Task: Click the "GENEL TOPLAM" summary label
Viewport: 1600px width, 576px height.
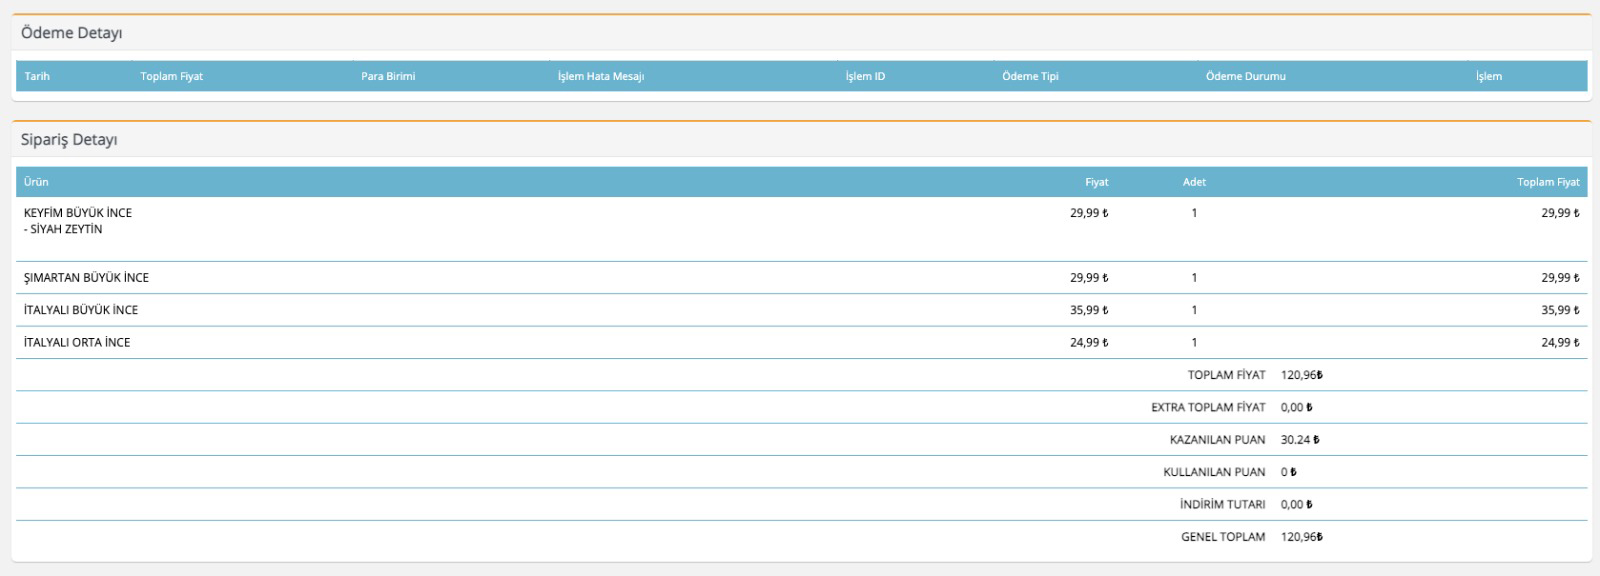Action: click(1223, 537)
